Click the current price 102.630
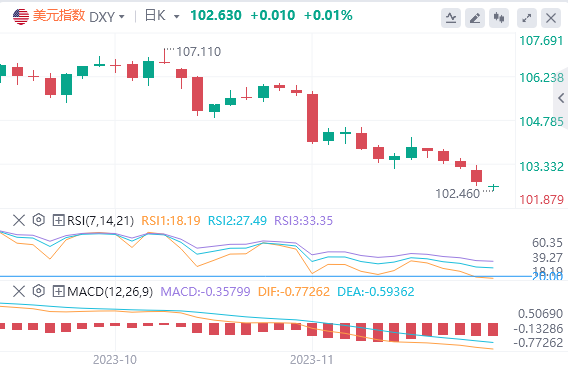Screen dimensions: 568x372 click(216, 16)
